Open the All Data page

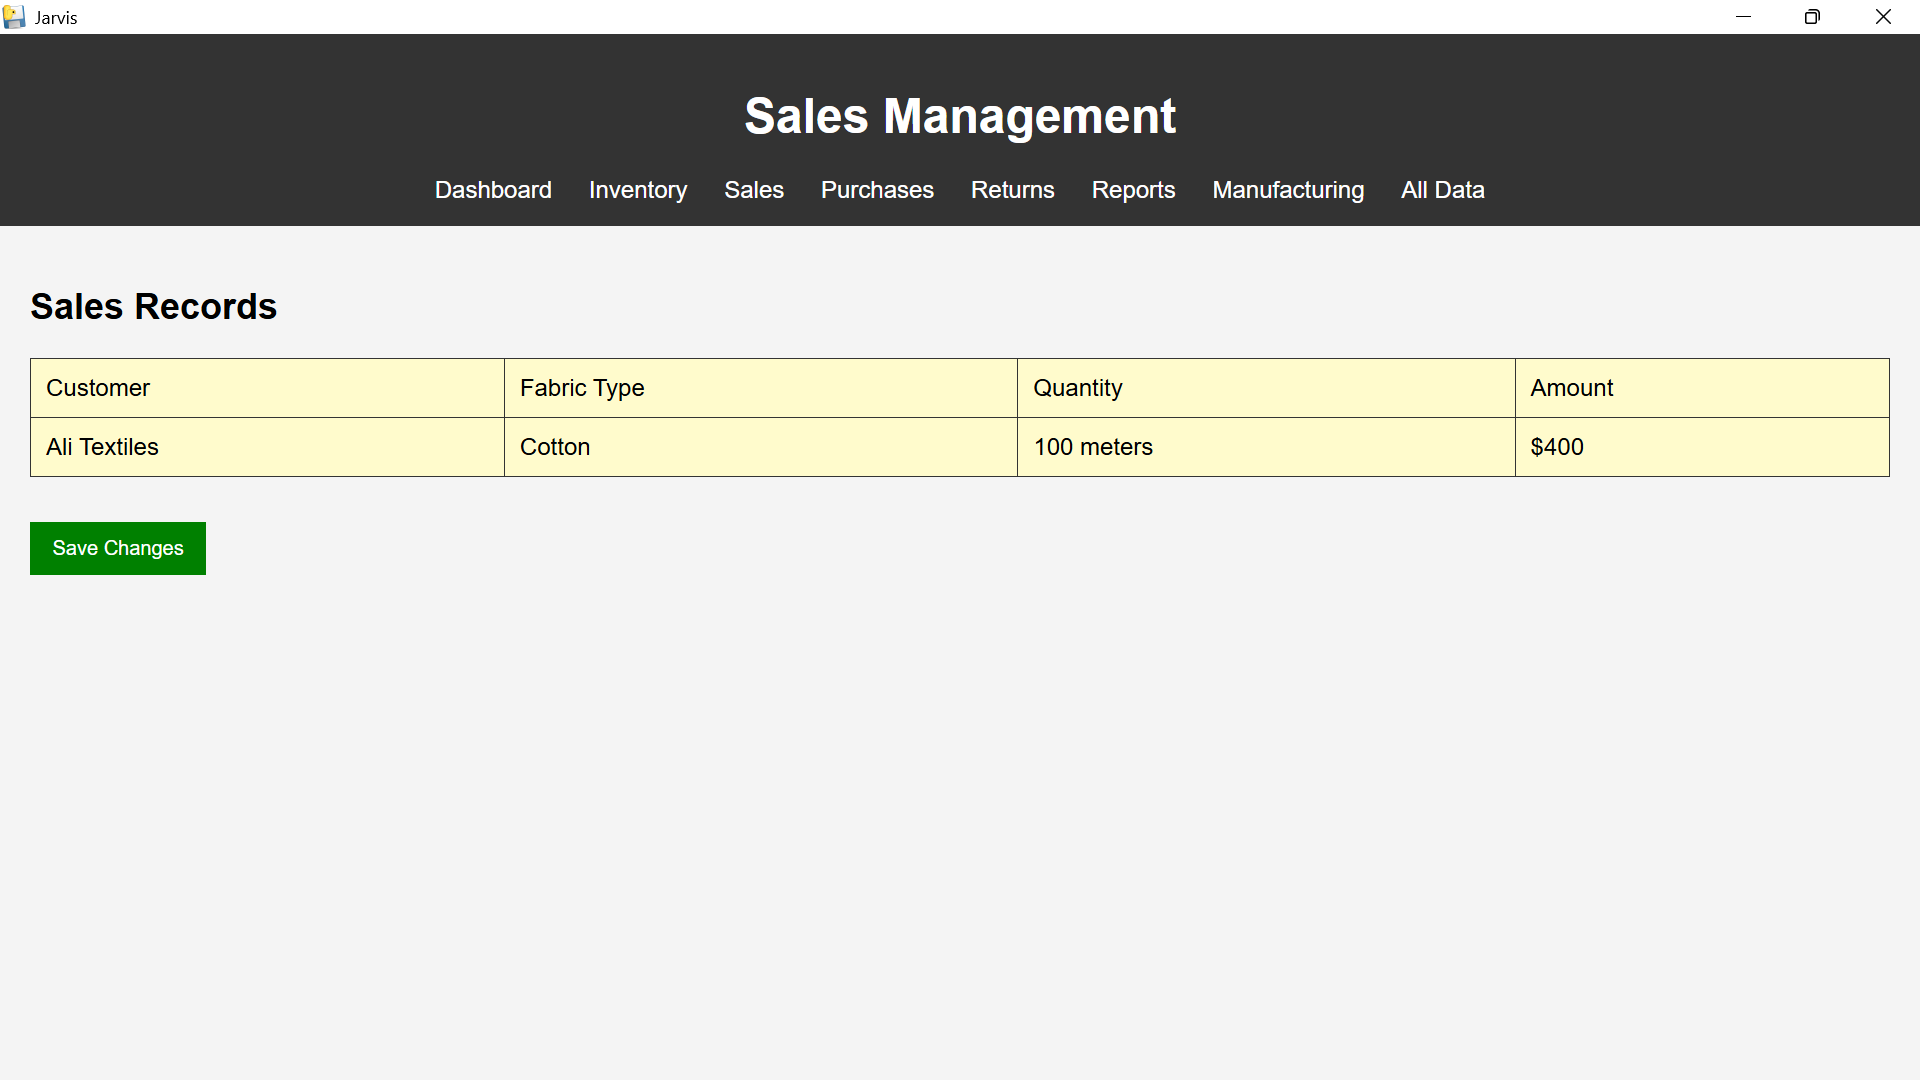click(1442, 190)
